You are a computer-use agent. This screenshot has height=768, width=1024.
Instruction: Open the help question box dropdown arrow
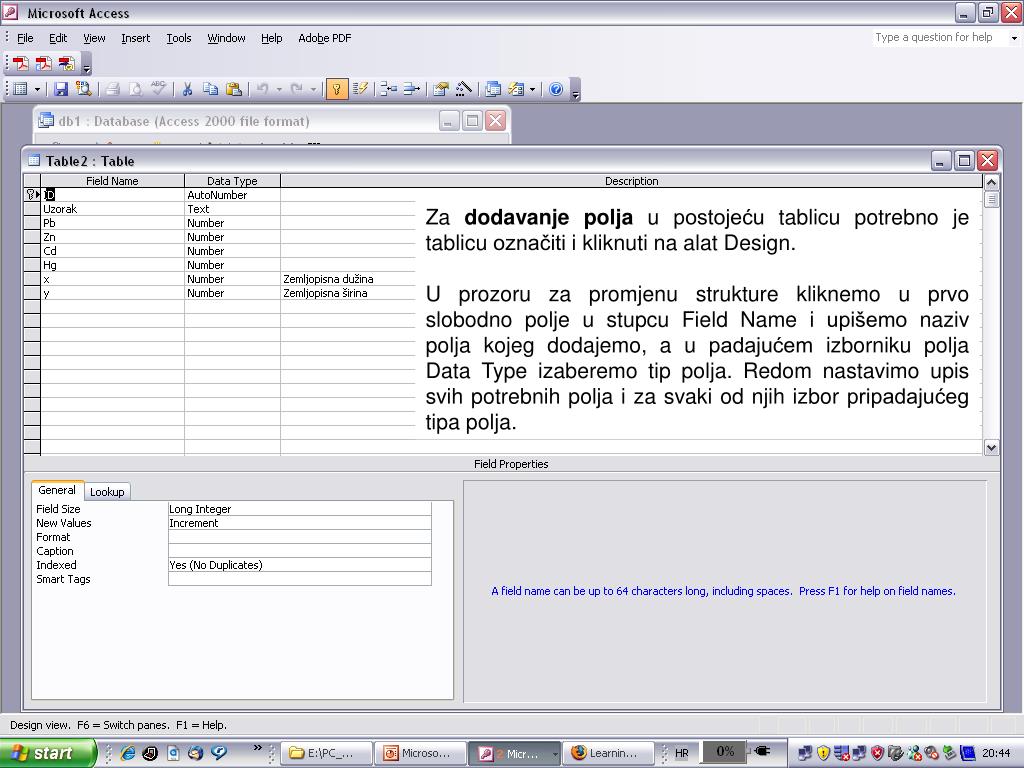pyautogui.click(x=1014, y=38)
